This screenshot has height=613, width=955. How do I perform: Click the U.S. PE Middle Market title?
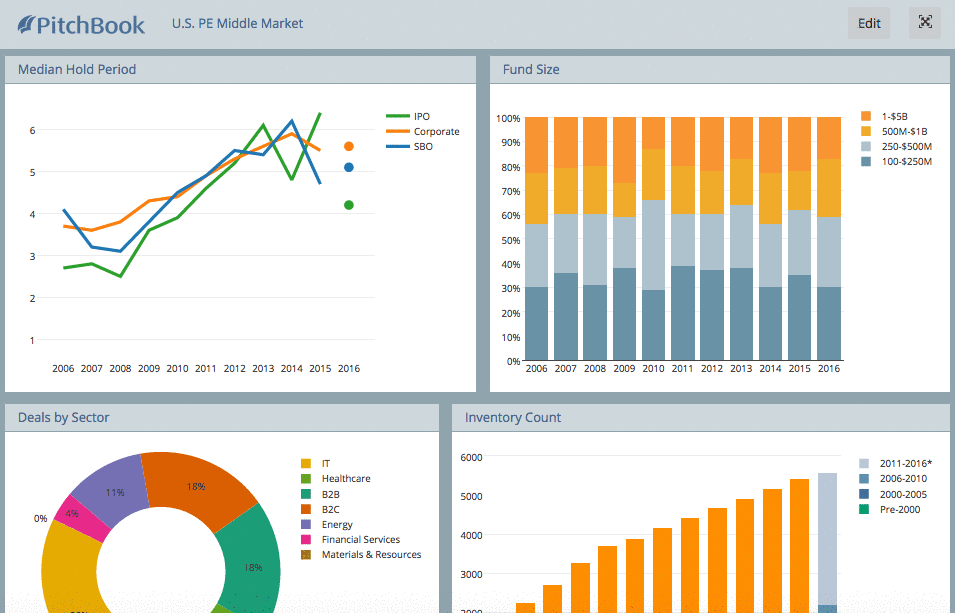coord(237,23)
